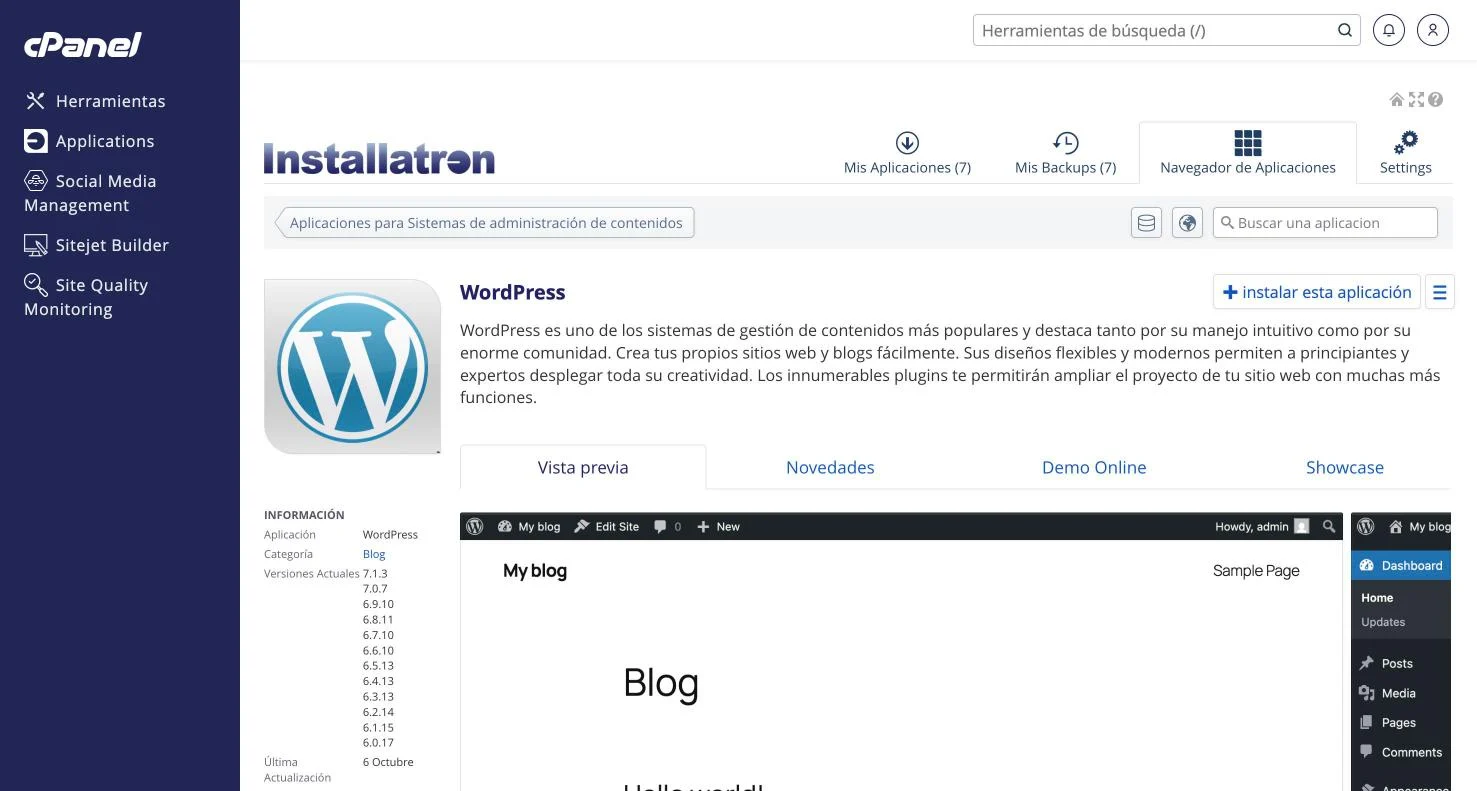Click the Installatron home icon
This screenshot has width=1477, height=791.
pyautogui.click(x=1397, y=99)
